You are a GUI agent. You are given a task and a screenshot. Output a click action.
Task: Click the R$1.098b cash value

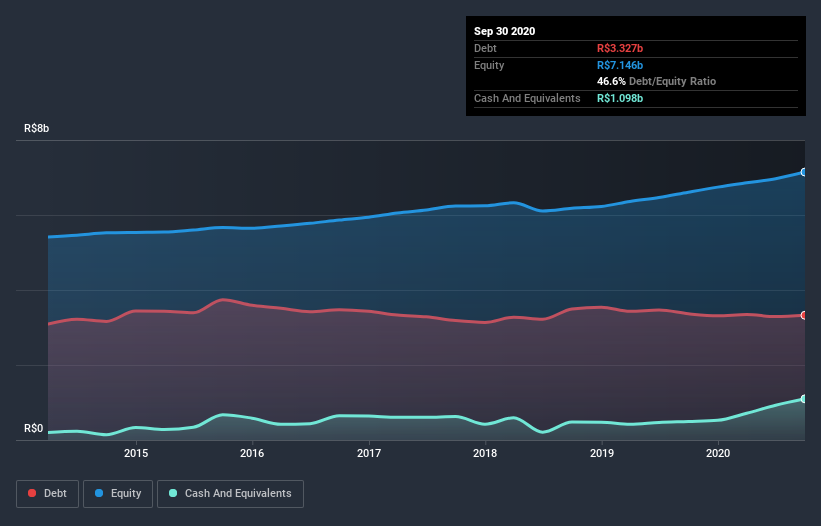click(620, 98)
